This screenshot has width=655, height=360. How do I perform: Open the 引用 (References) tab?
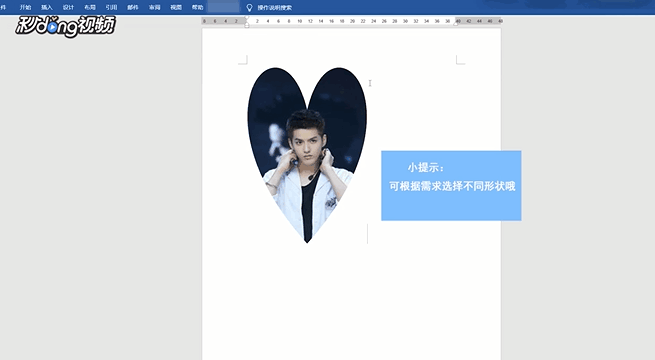point(111,7)
